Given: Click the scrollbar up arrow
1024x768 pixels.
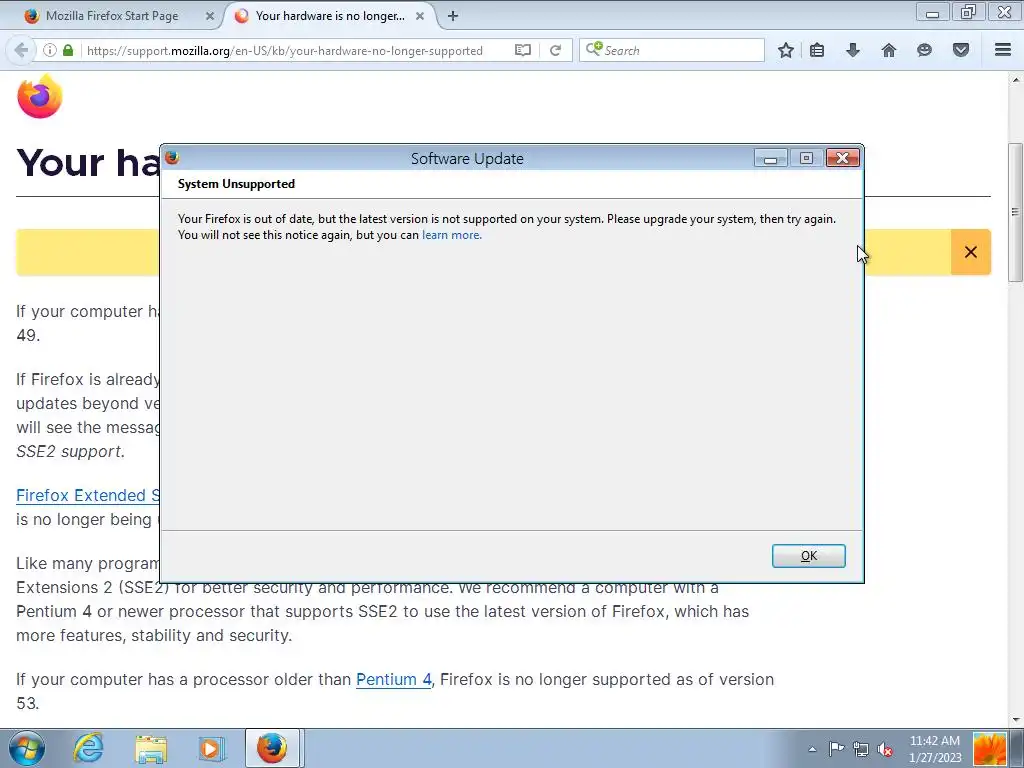Looking at the screenshot, I should click(x=1015, y=80).
